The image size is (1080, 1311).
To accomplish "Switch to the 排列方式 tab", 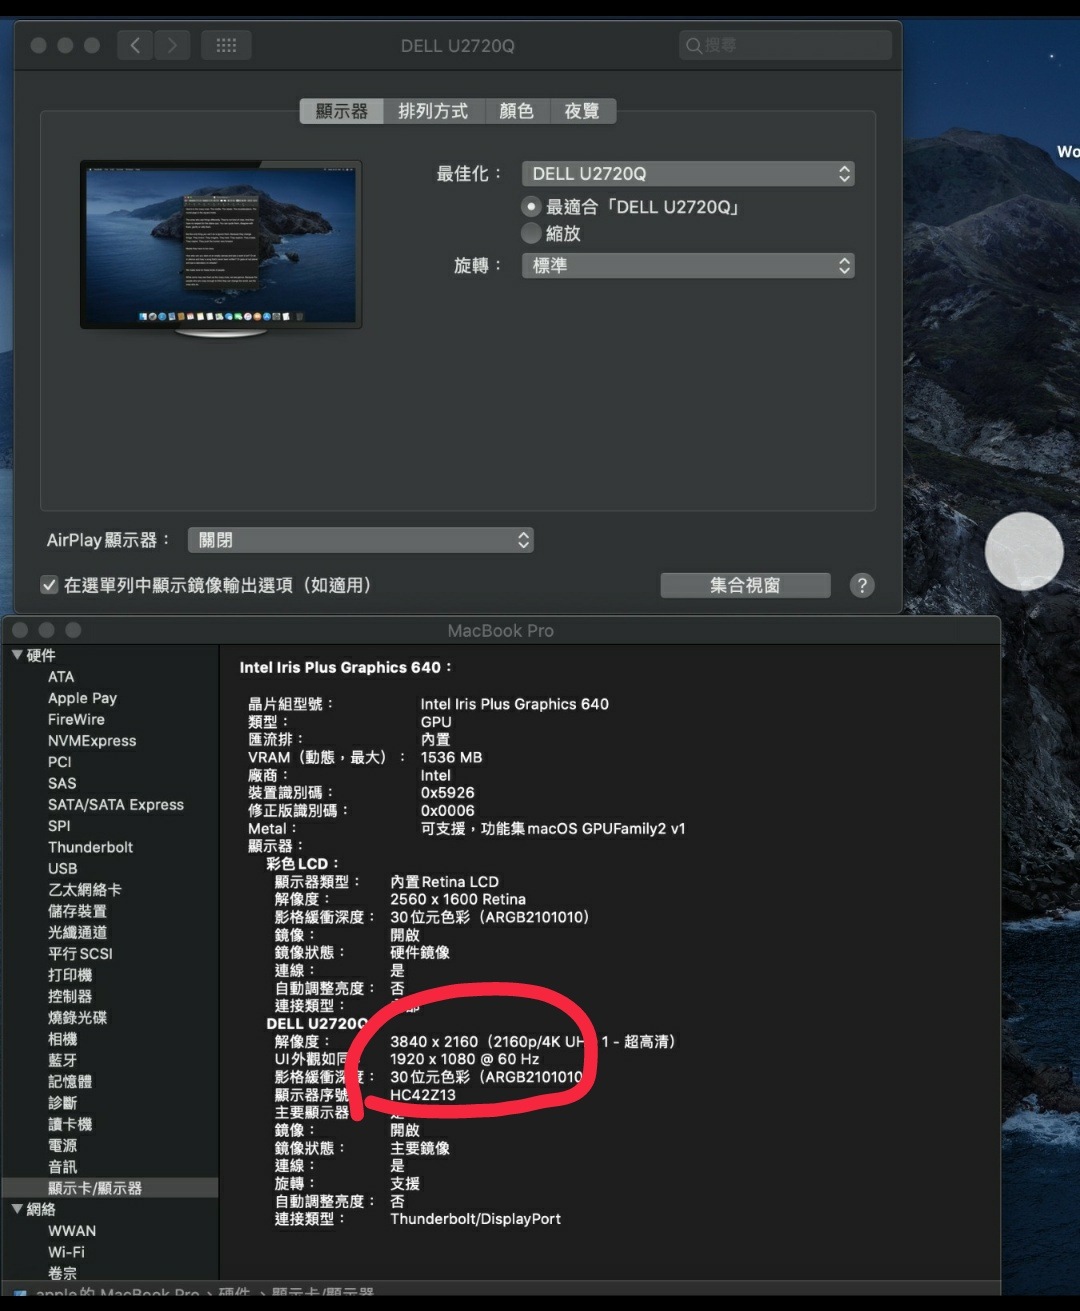I will [433, 111].
